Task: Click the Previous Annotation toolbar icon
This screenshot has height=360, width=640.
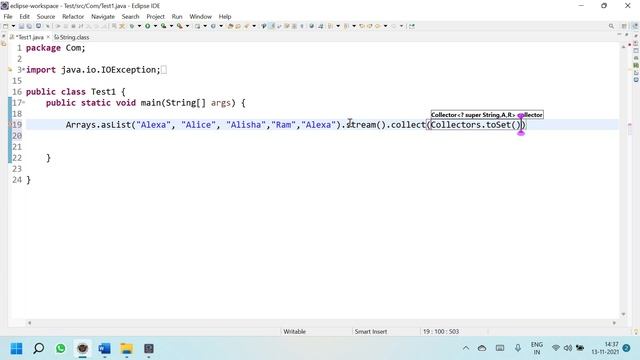Action: click(346, 26)
